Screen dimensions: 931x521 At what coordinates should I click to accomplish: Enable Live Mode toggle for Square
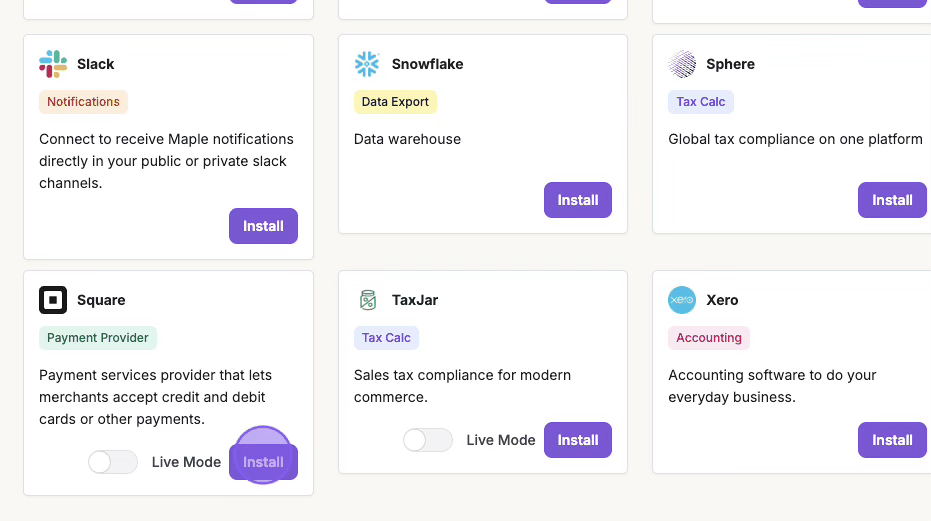113,462
